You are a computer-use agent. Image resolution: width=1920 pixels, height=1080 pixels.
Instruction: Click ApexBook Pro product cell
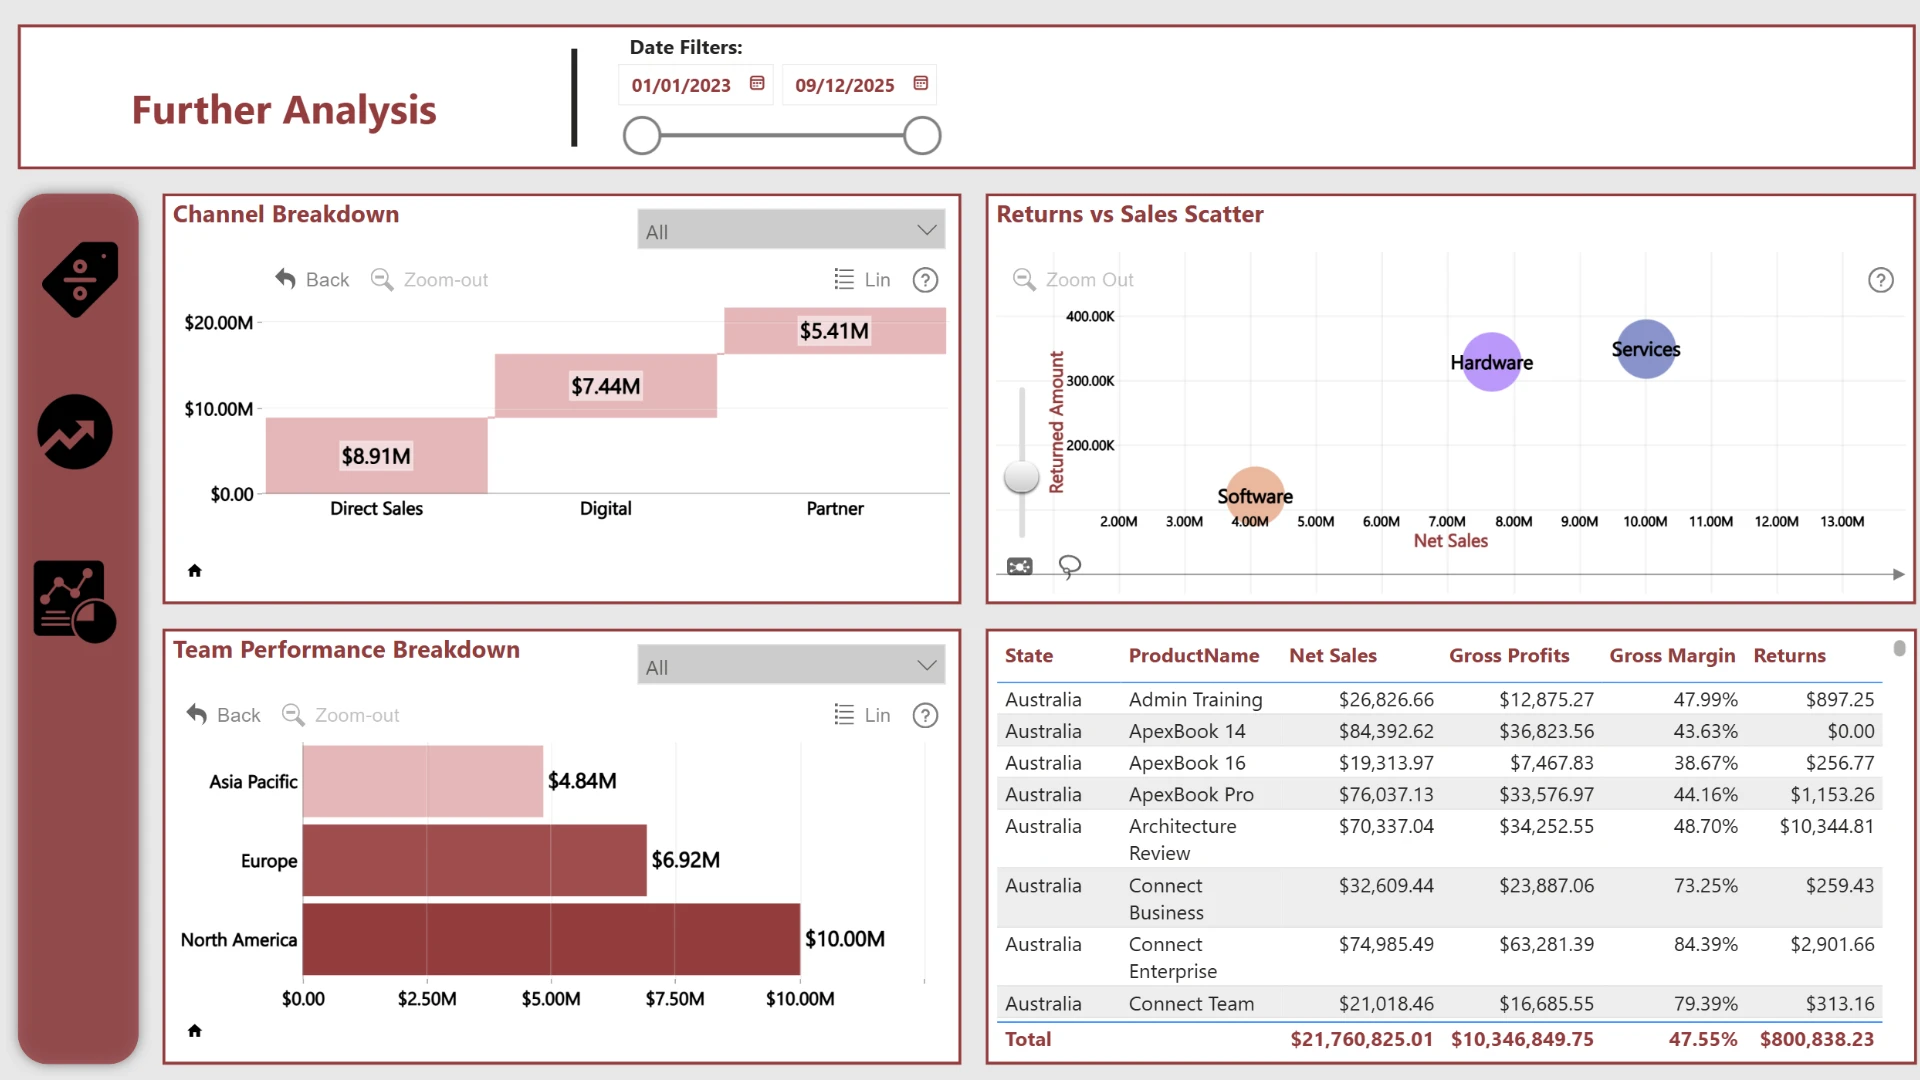click(1191, 794)
